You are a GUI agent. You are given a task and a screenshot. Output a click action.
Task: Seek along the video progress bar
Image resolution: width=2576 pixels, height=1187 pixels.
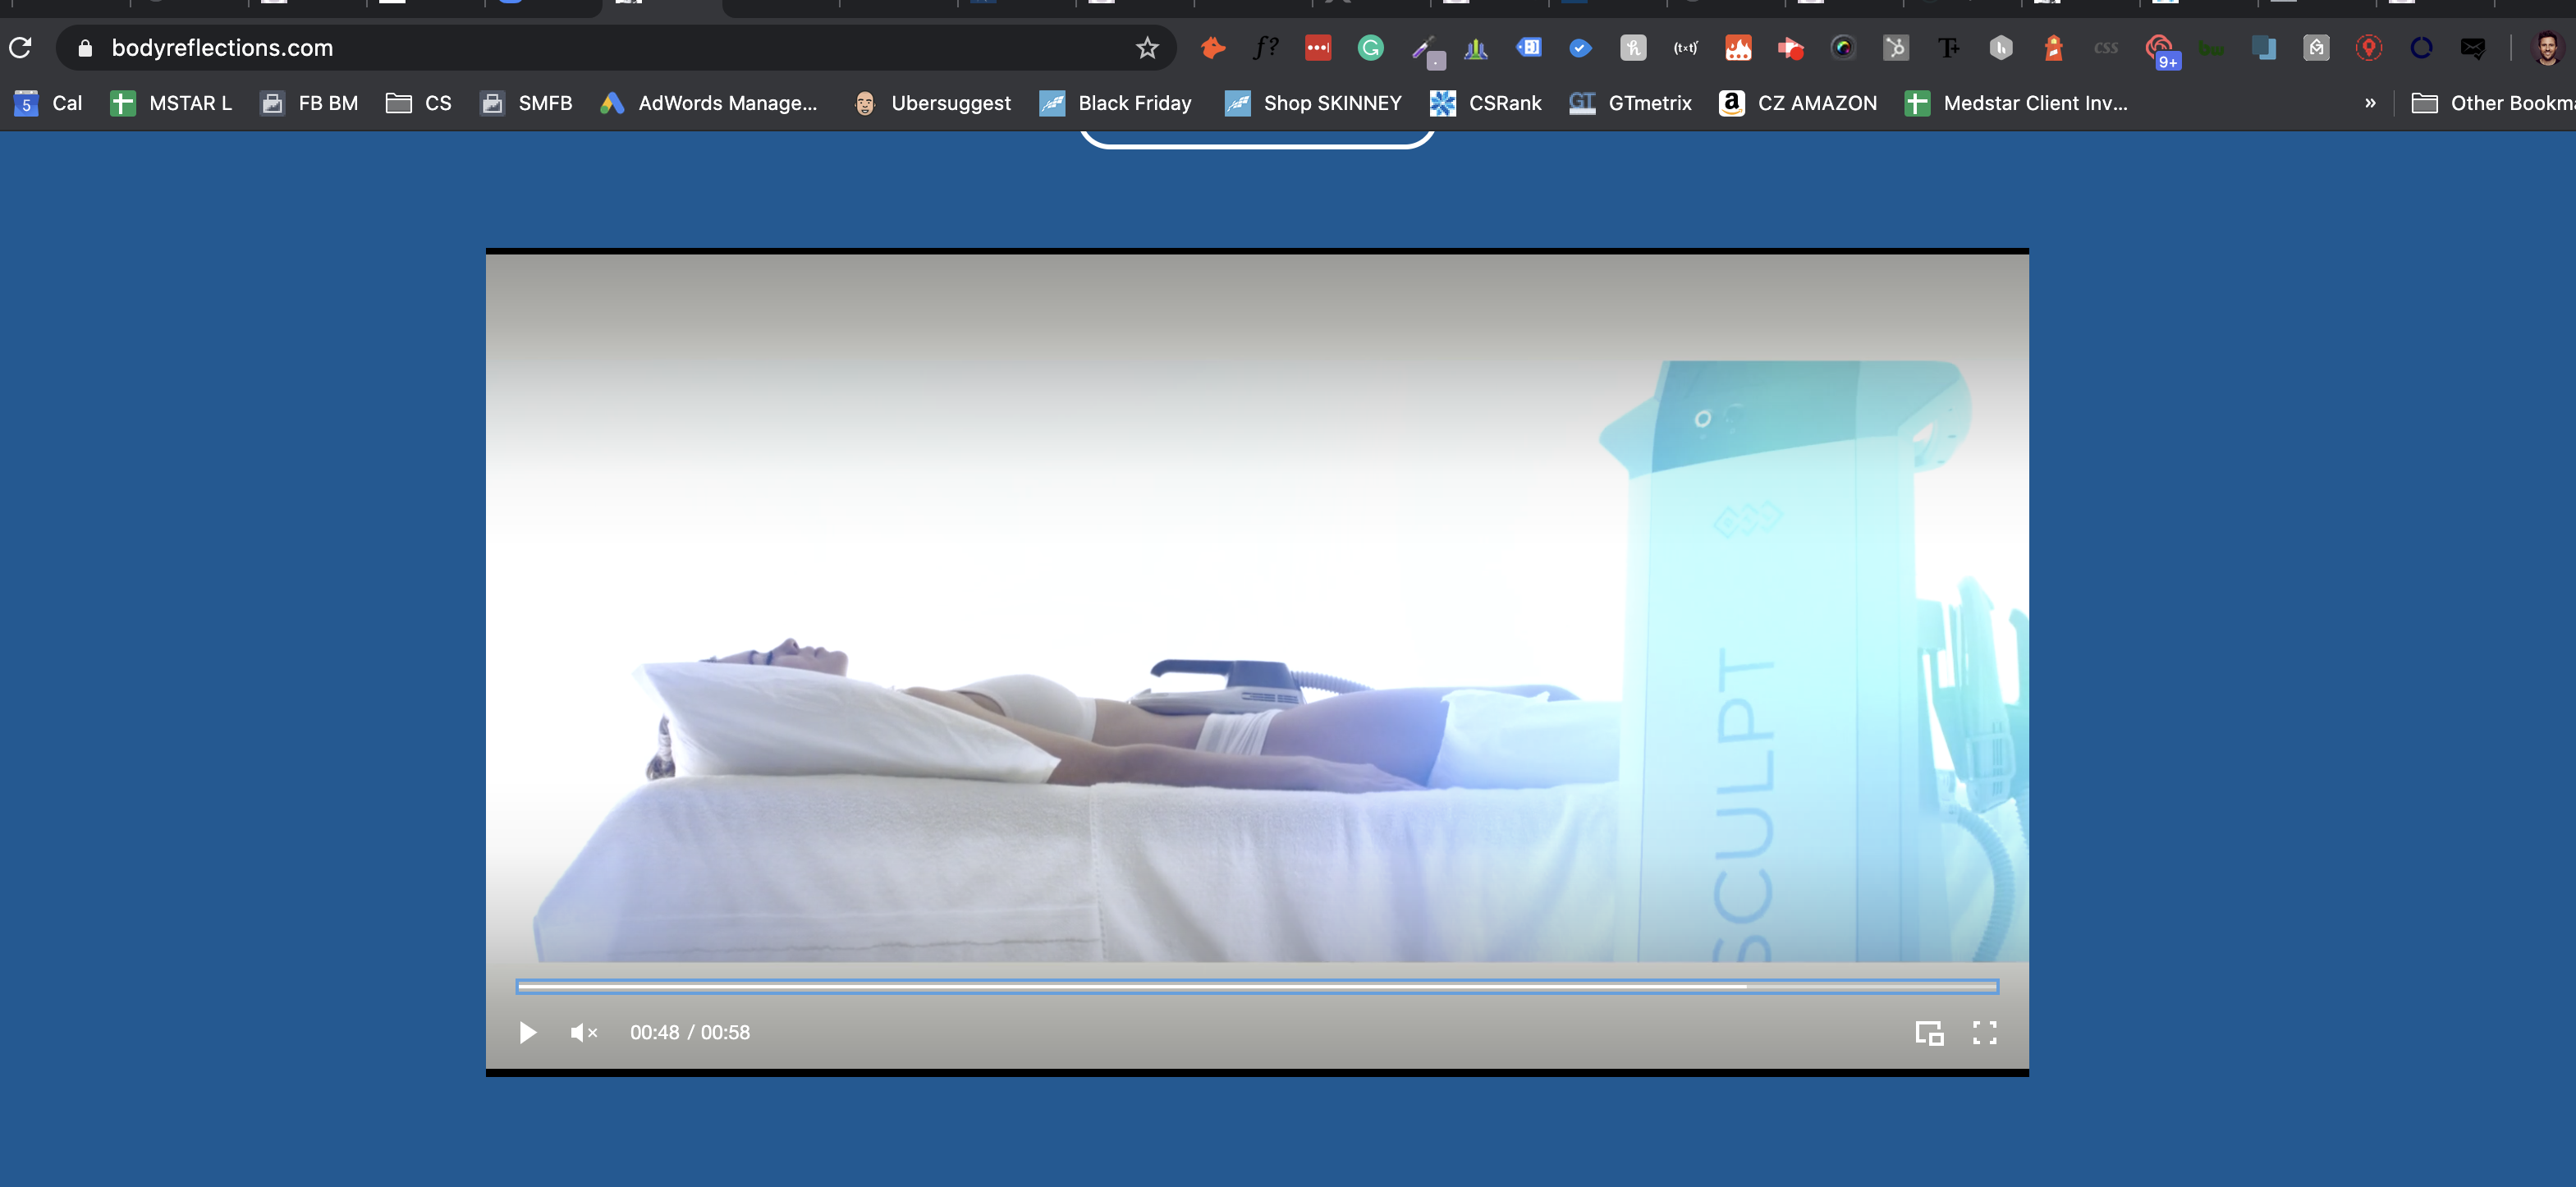[1257, 986]
